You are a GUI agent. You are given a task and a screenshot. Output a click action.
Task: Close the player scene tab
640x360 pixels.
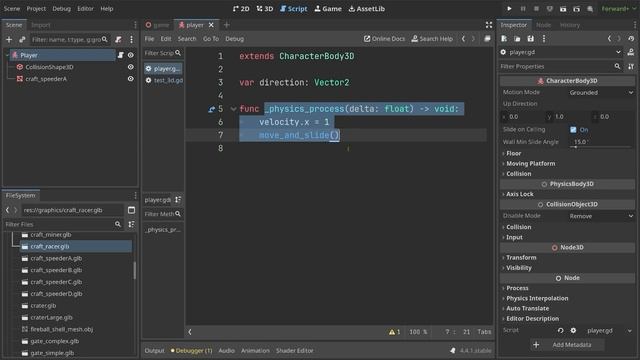click(211, 25)
